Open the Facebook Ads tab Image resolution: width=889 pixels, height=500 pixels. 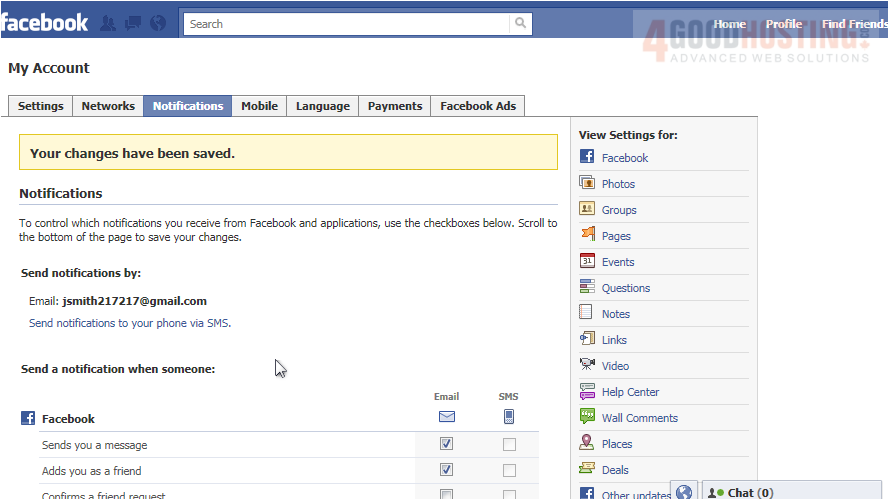478,106
